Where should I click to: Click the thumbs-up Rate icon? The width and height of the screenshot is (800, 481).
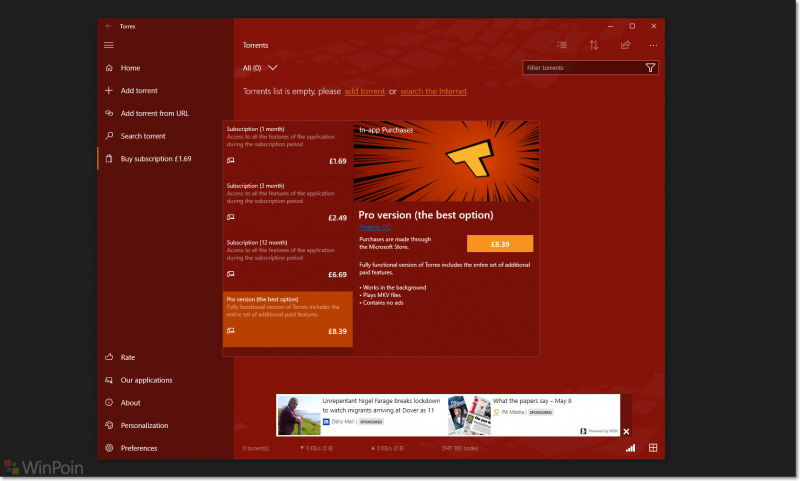(109, 357)
